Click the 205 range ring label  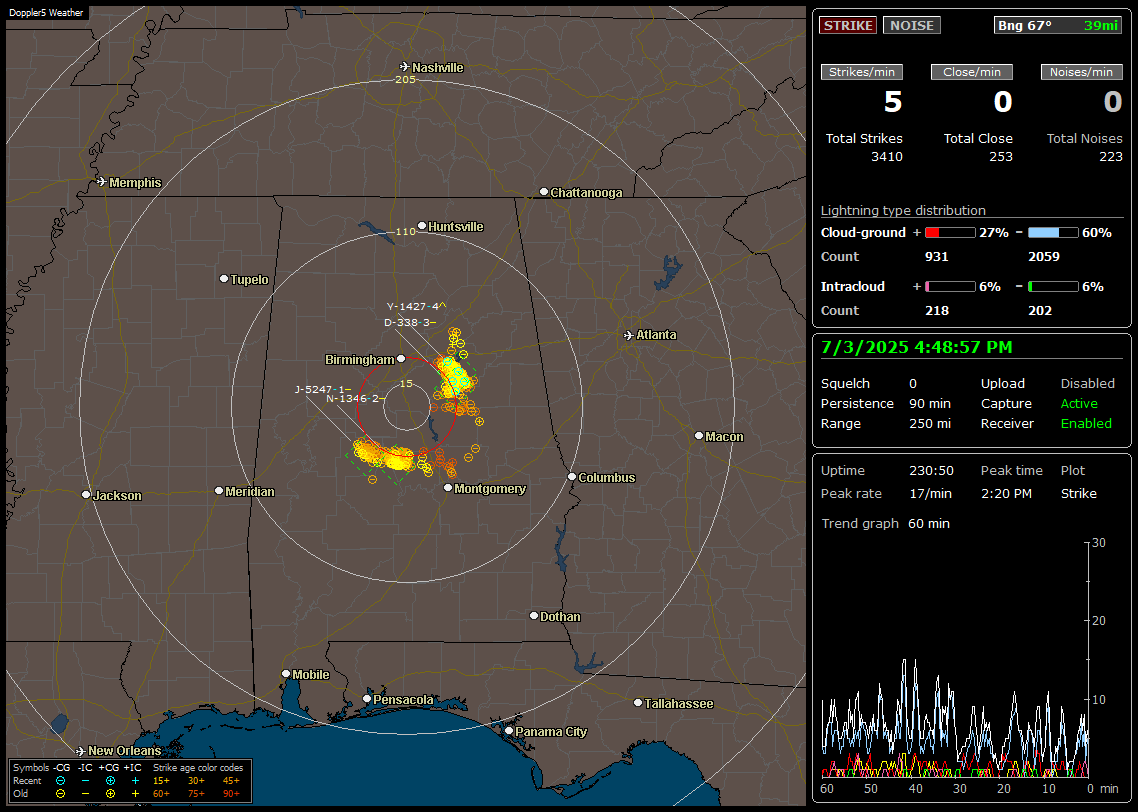coord(405,80)
